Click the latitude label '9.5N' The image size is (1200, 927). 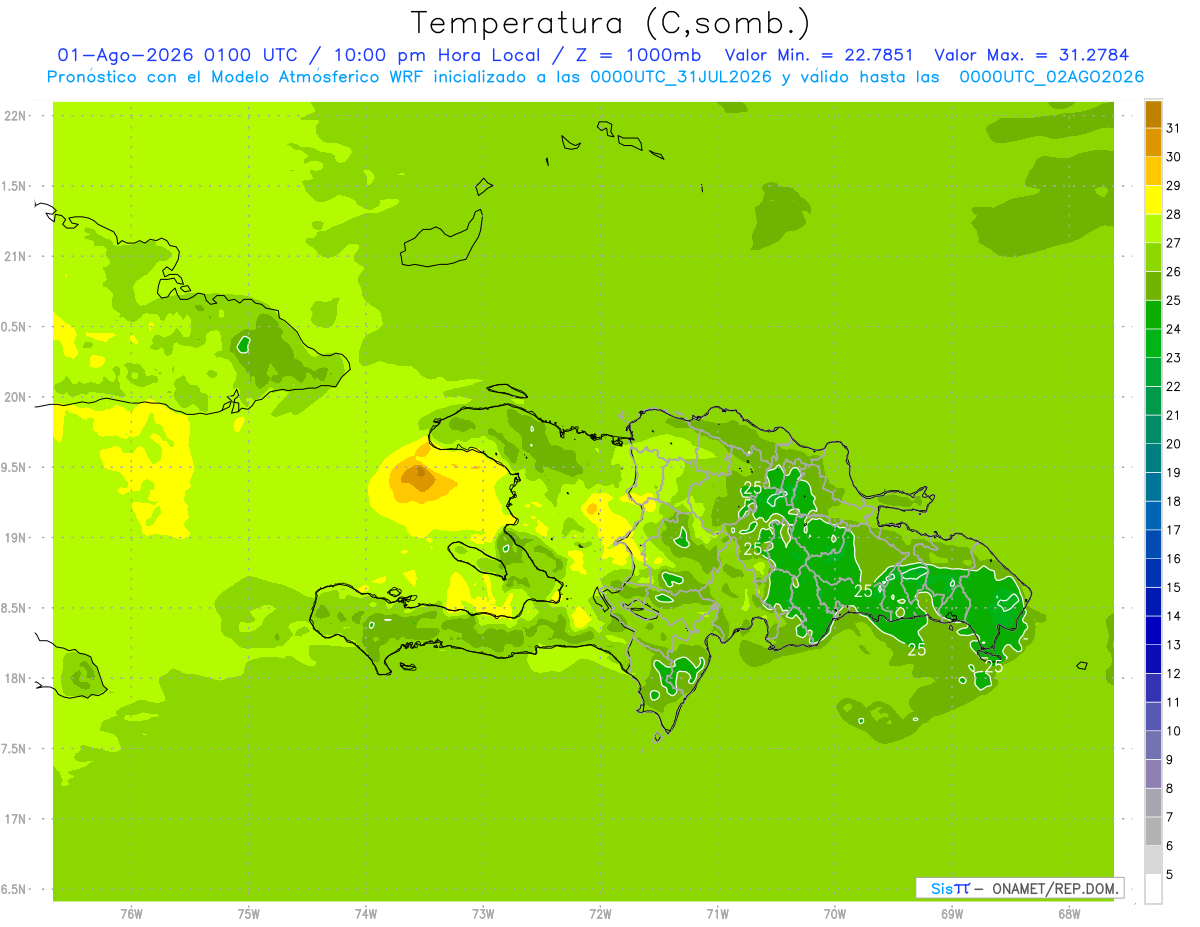coord(15,467)
